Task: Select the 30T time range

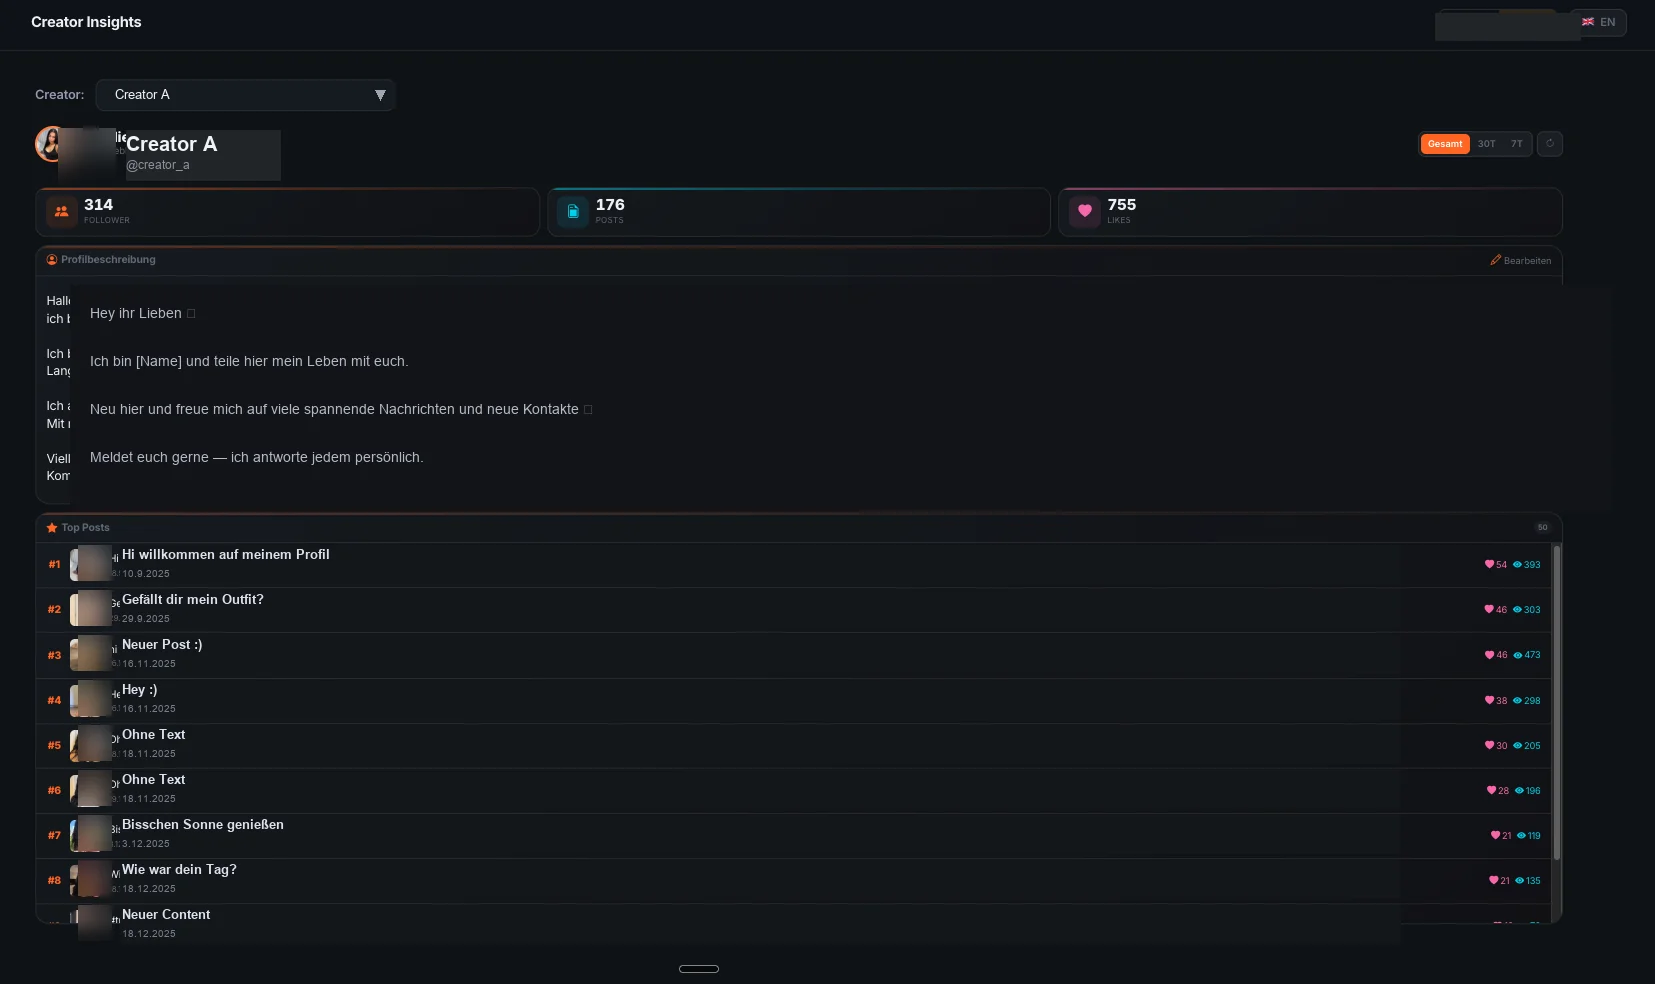Action: point(1487,144)
